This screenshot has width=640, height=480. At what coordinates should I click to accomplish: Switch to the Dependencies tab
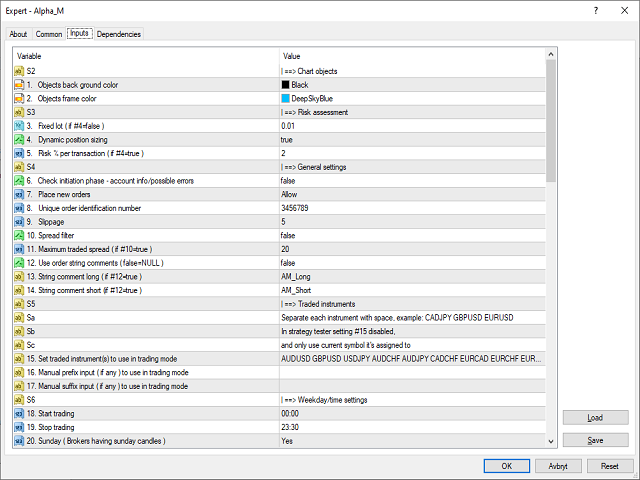(x=119, y=34)
